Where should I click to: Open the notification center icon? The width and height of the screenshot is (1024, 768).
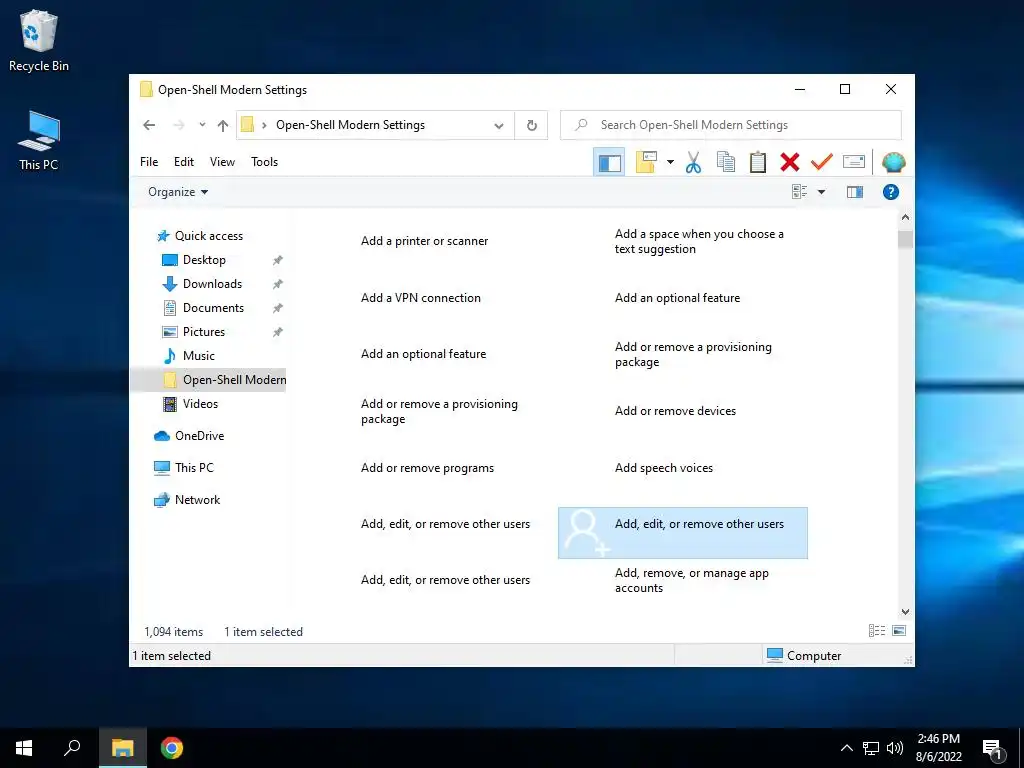(993, 750)
